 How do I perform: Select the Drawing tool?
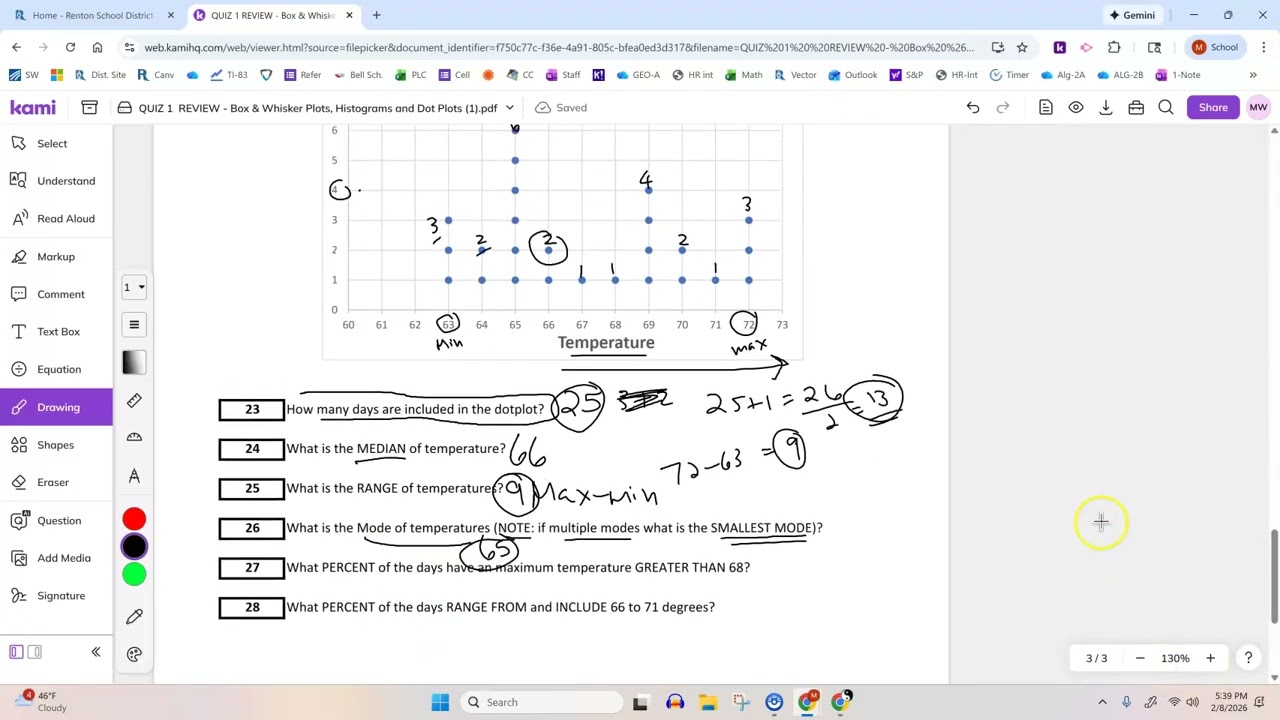[56, 407]
